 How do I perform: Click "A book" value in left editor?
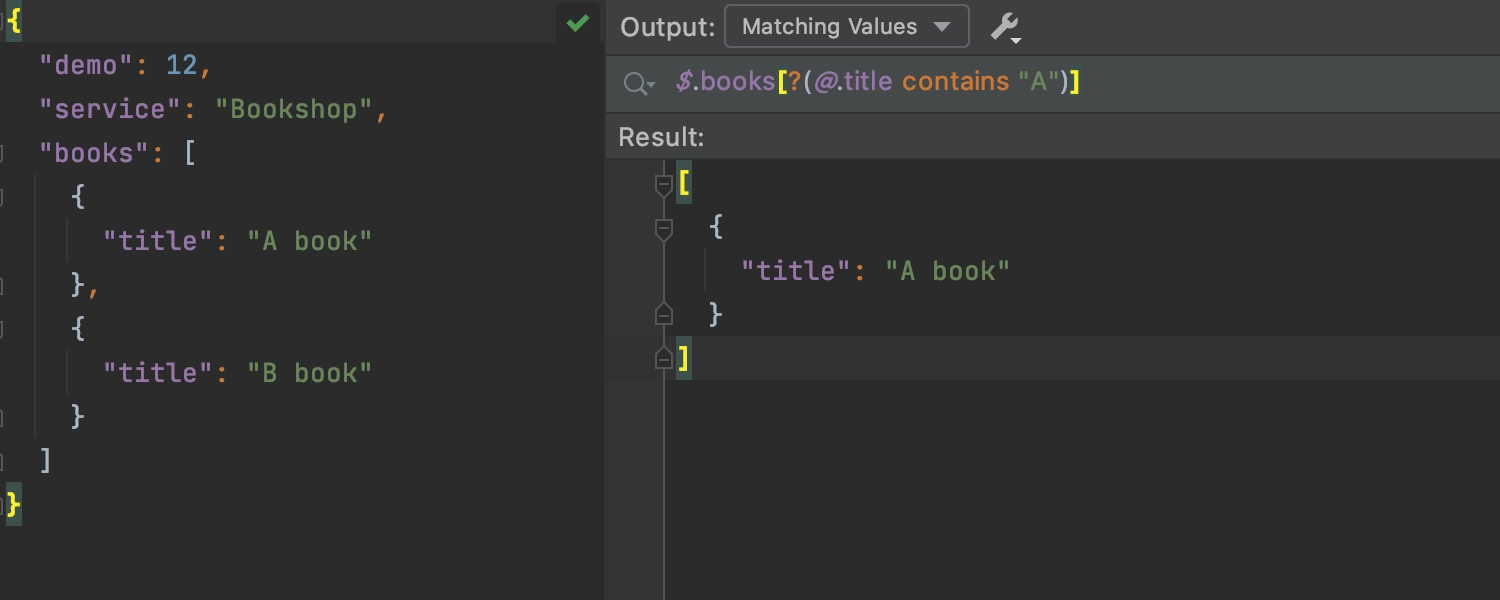point(310,241)
